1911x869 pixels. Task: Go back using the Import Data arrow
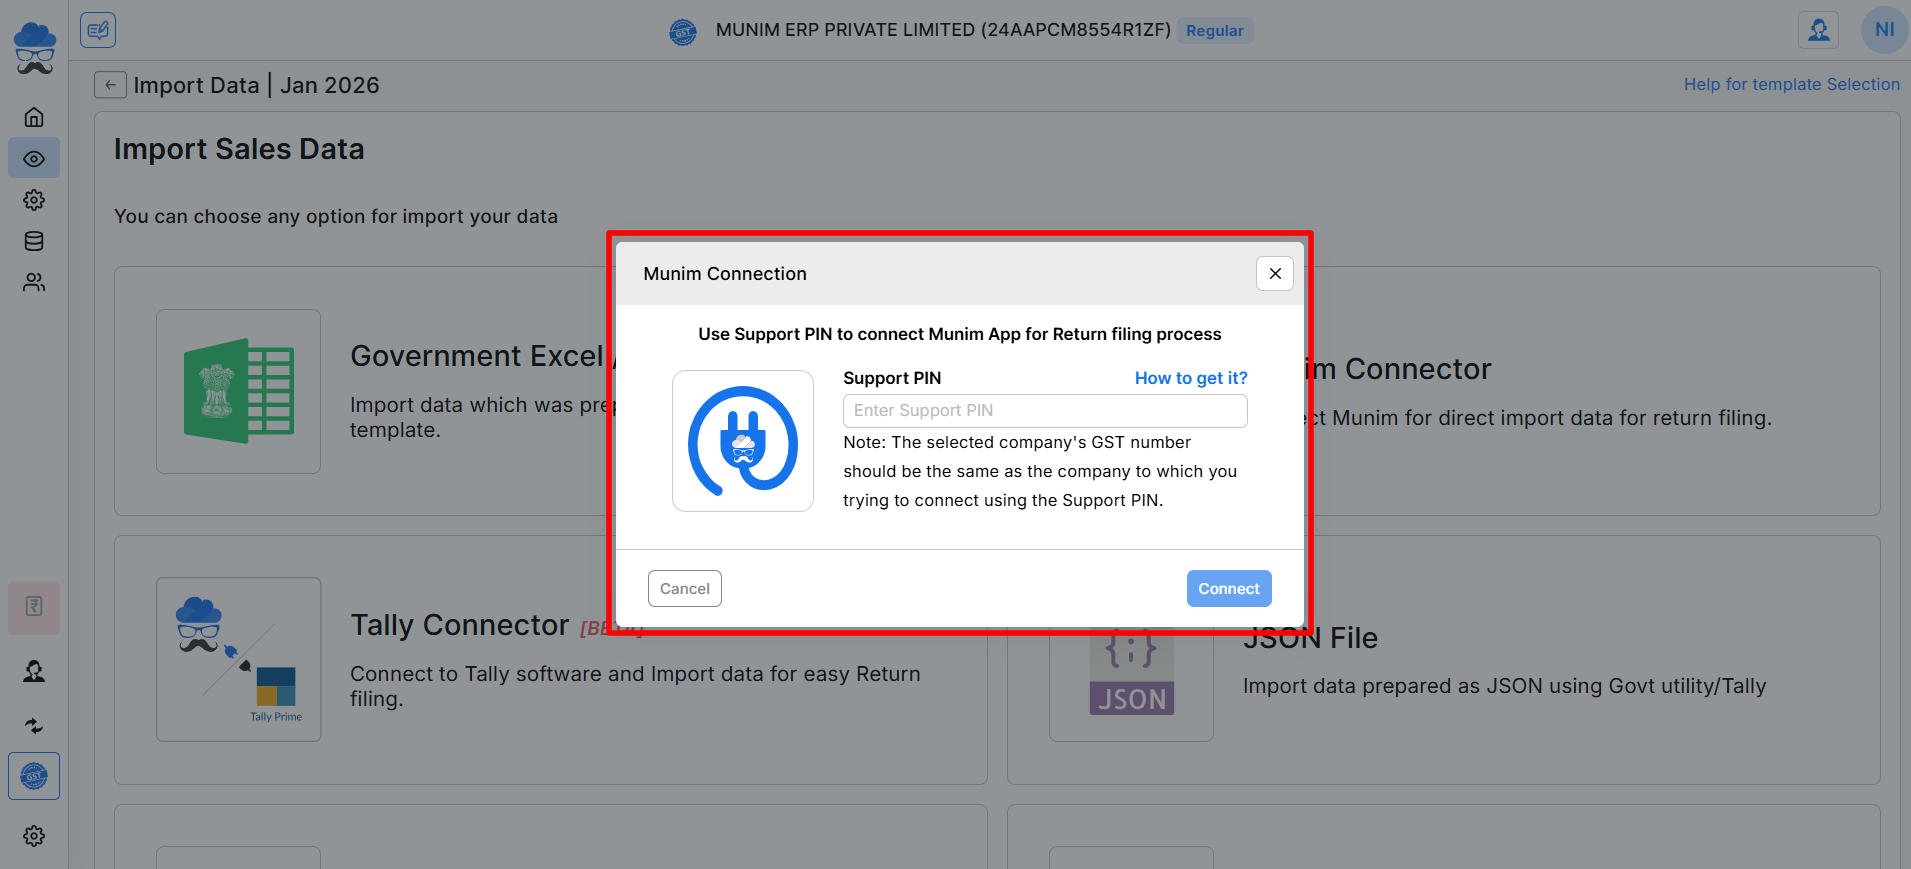click(x=110, y=85)
